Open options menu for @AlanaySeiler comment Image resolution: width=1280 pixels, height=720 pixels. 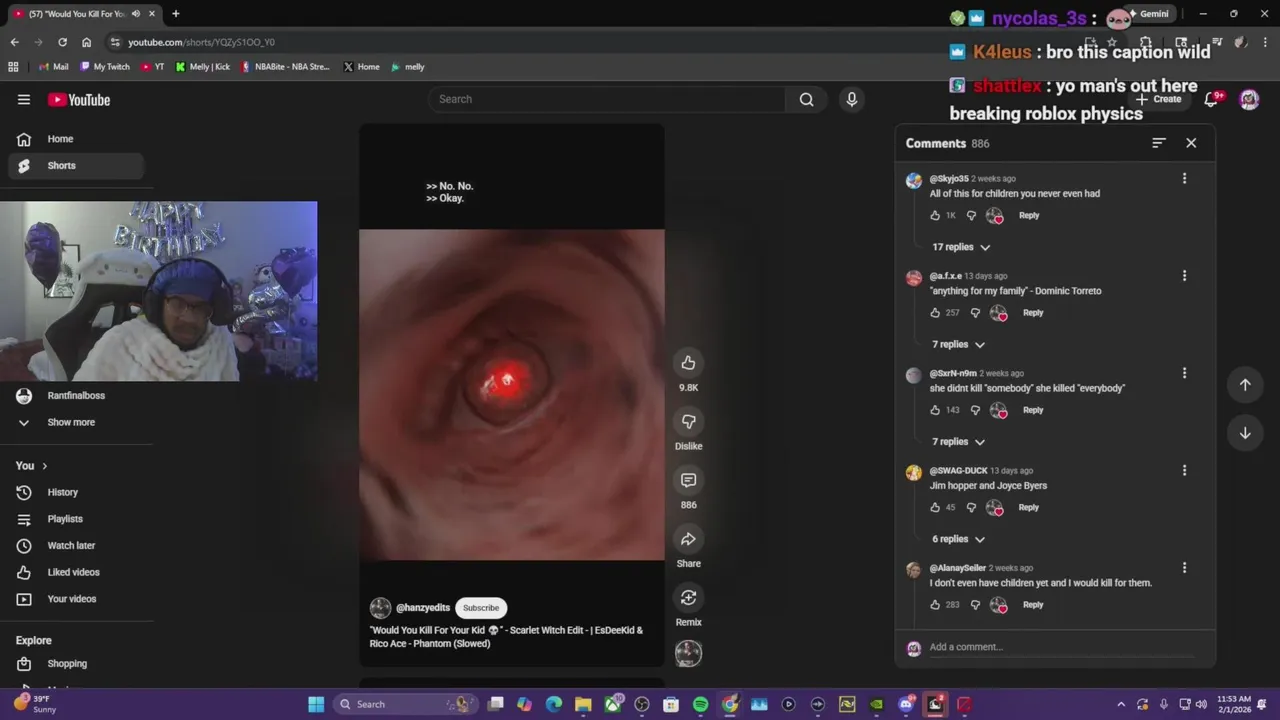point(1184,567)
